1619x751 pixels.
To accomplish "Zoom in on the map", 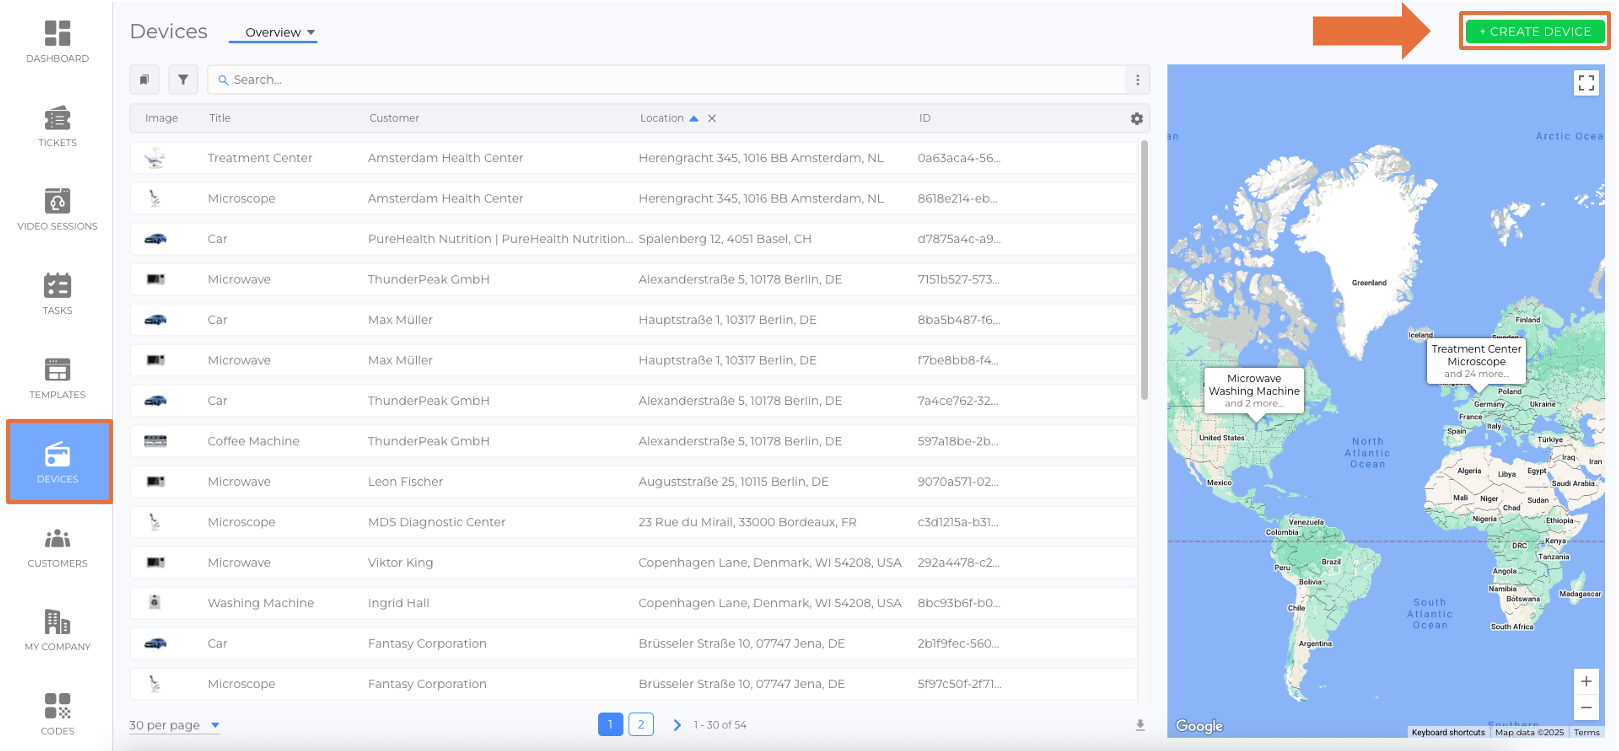I will tap(1585, 681).
